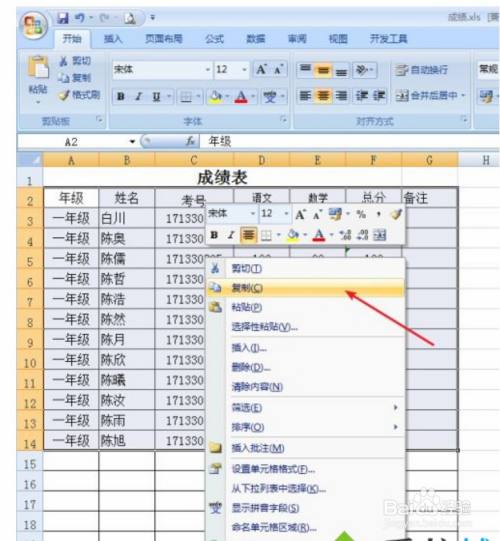Click ribbon fill color bucket swatch
The width and height of the screenshot is (500, 541).
pyautogui.click(x=216, y=97)
